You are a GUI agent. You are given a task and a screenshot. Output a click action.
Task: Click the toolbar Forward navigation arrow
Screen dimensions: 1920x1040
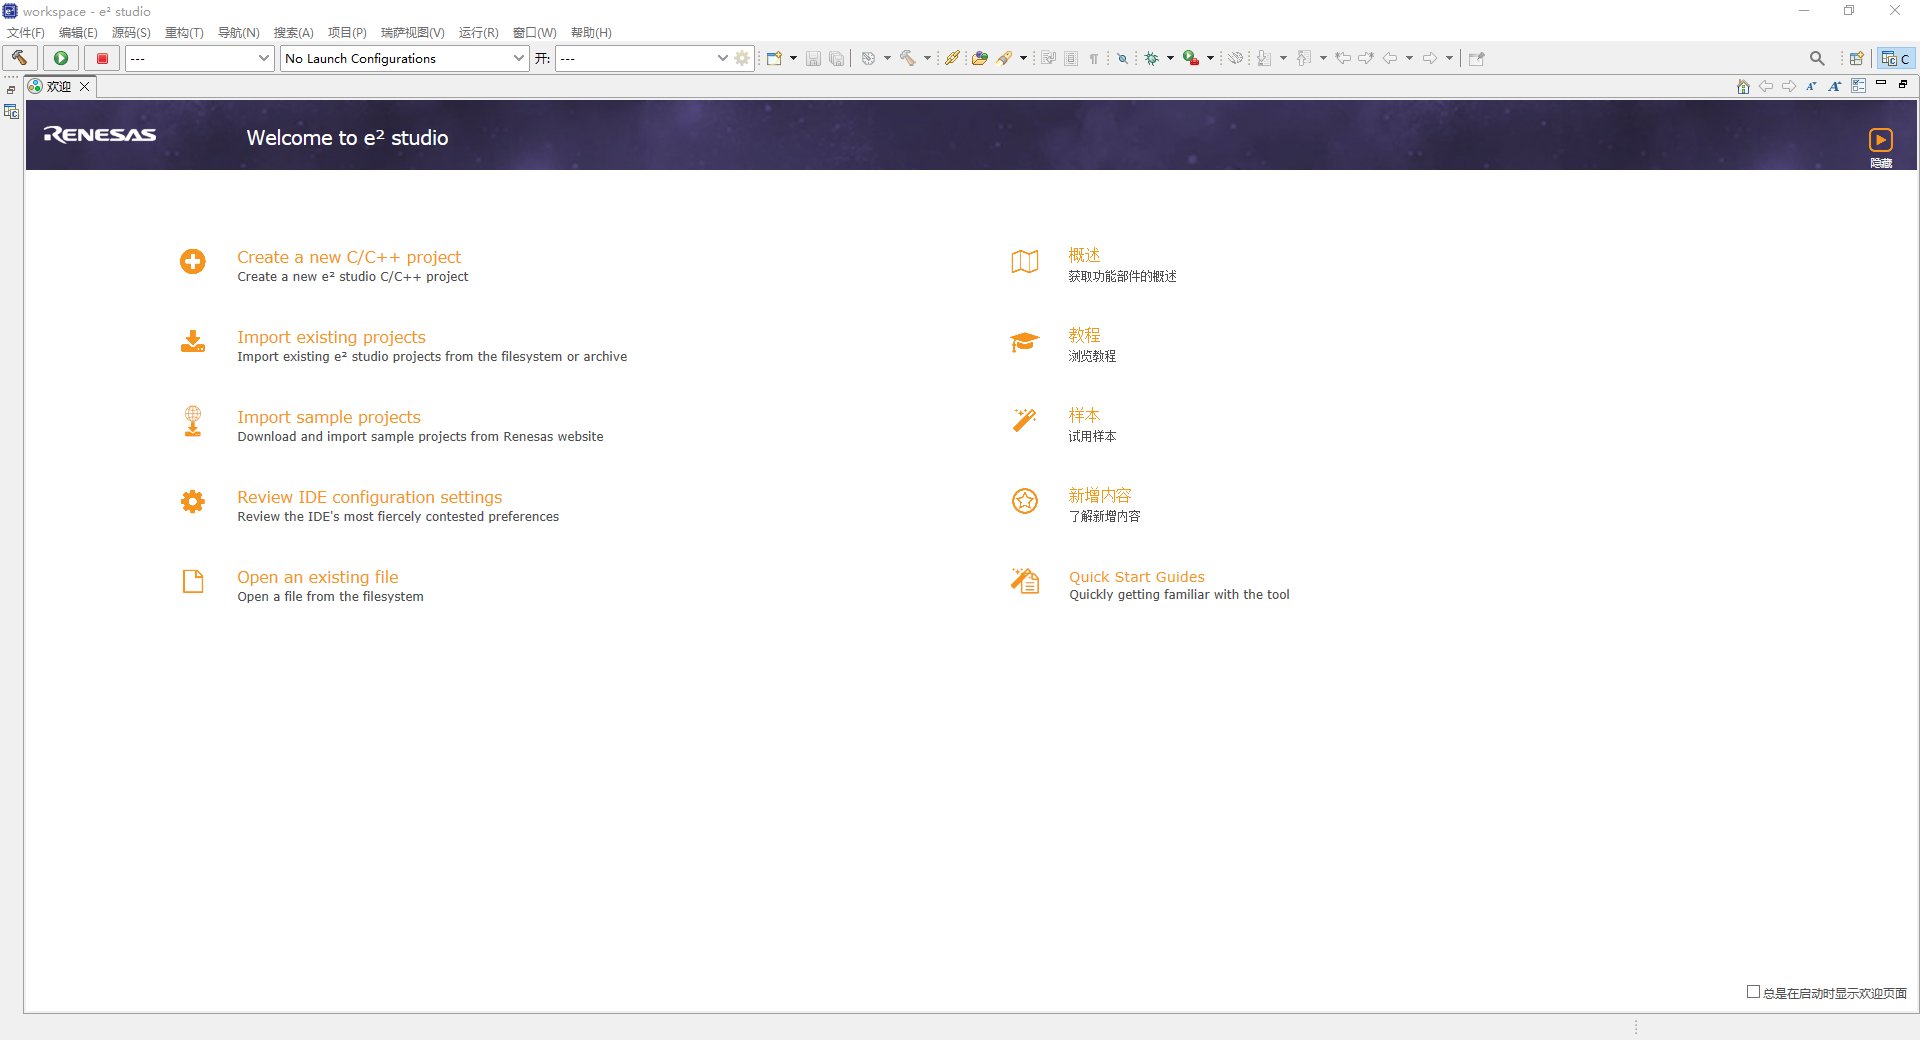tap(1430, 58)
